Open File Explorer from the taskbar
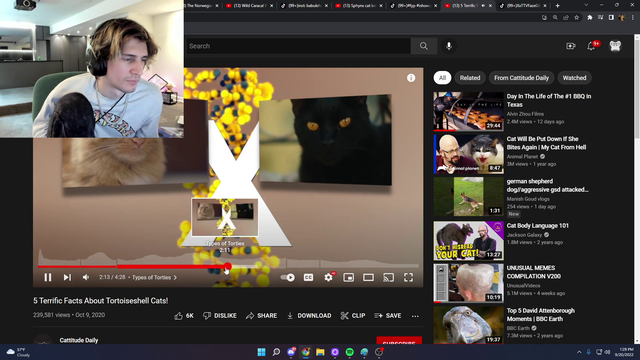Screen dimensions: 640x360 tap(320, 352)
